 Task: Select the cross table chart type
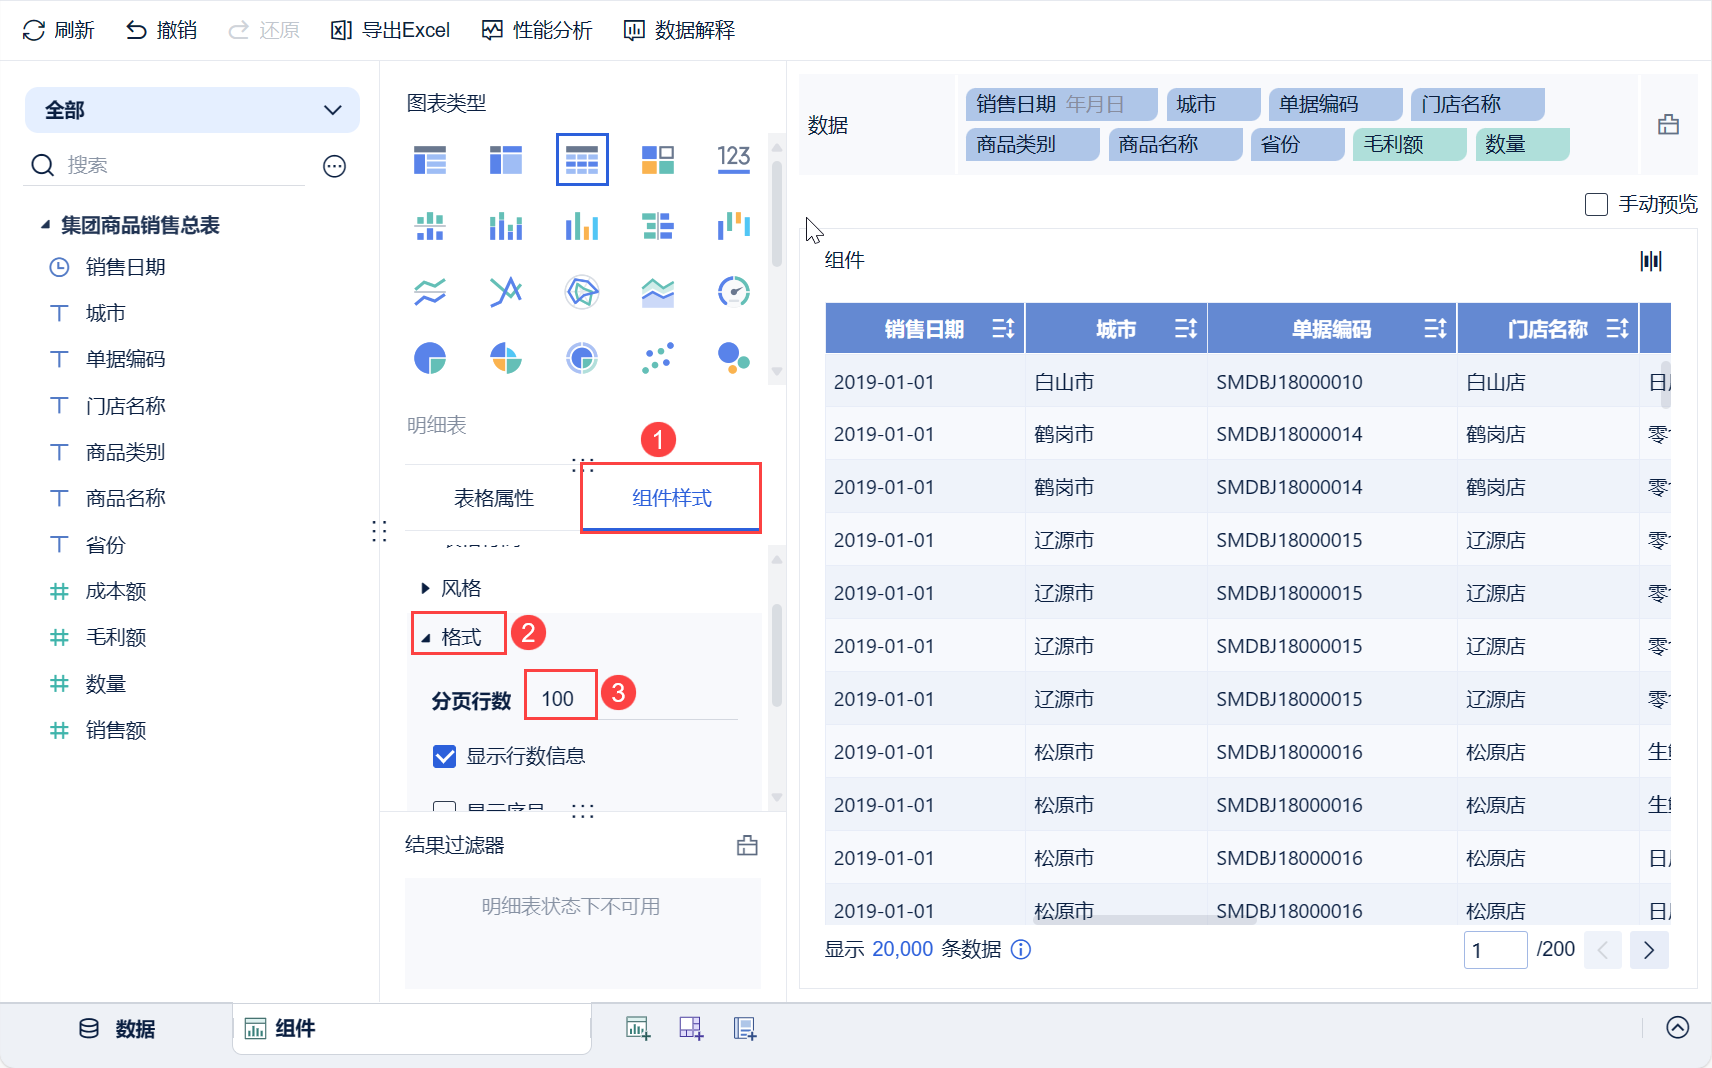pyautogui.click(x=506, y=160)
